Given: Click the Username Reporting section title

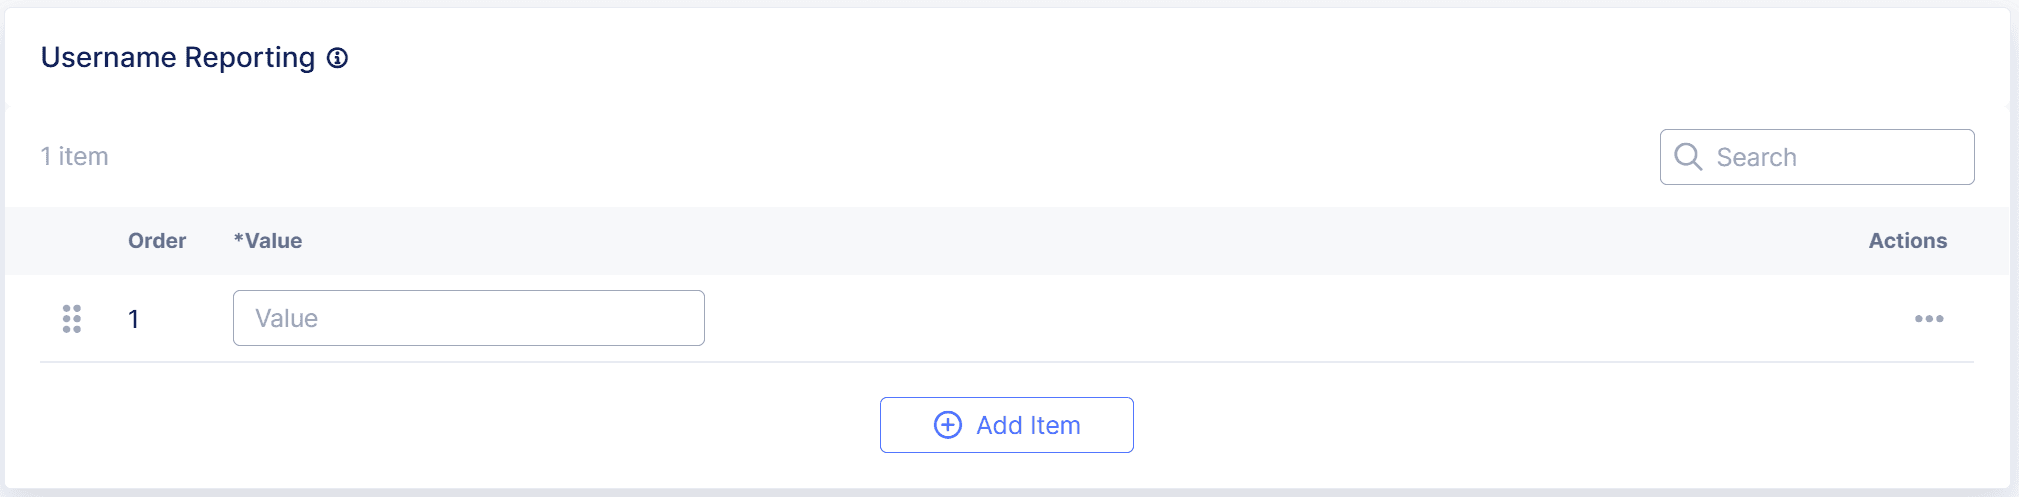Looking at the screenshot, I should 178,58.
